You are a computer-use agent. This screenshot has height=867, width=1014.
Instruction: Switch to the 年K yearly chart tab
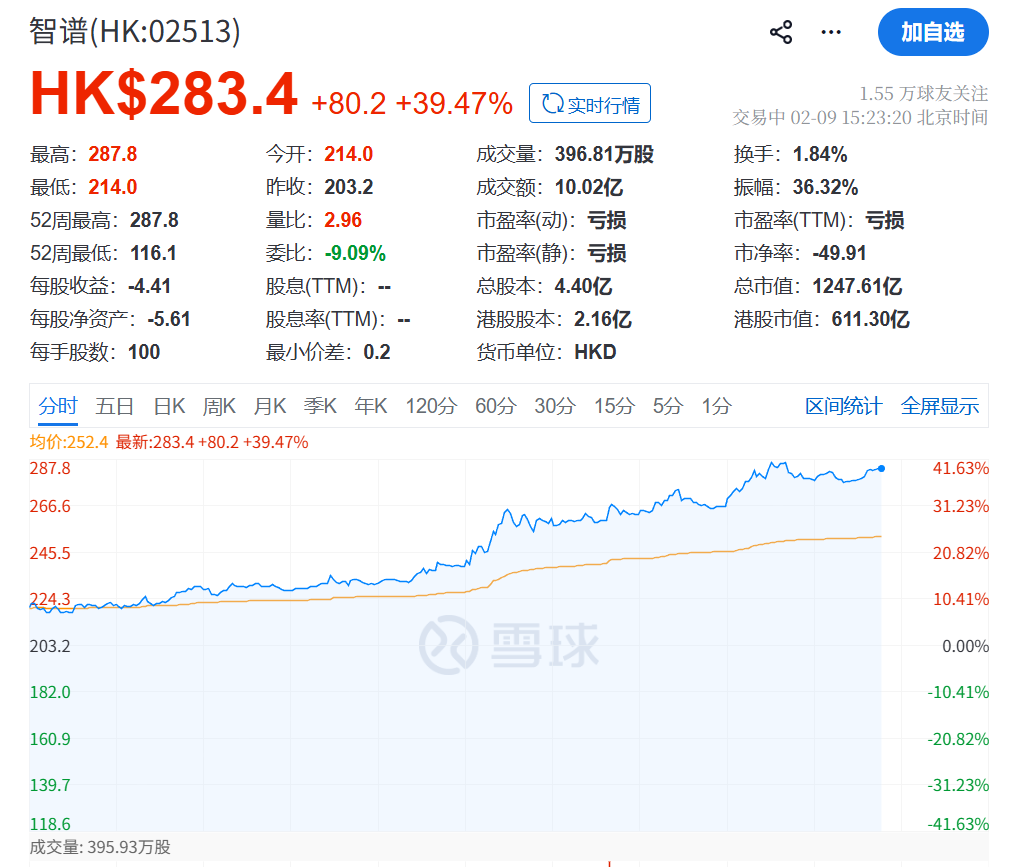point(371,406)
